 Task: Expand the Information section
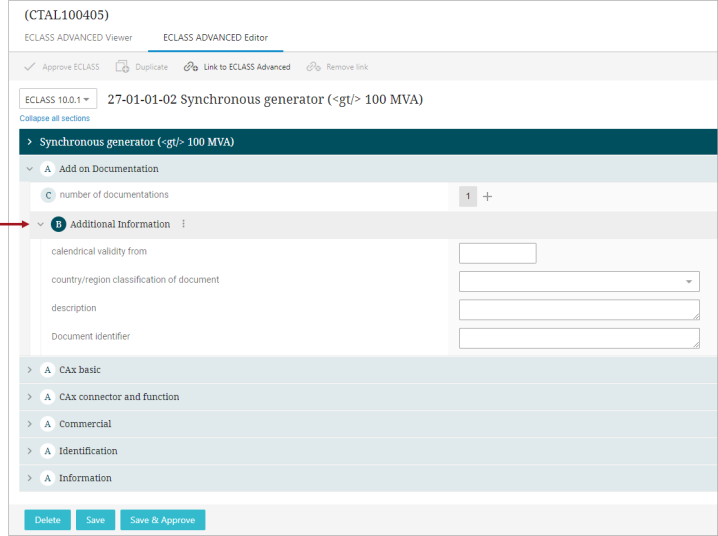point(30,478)
